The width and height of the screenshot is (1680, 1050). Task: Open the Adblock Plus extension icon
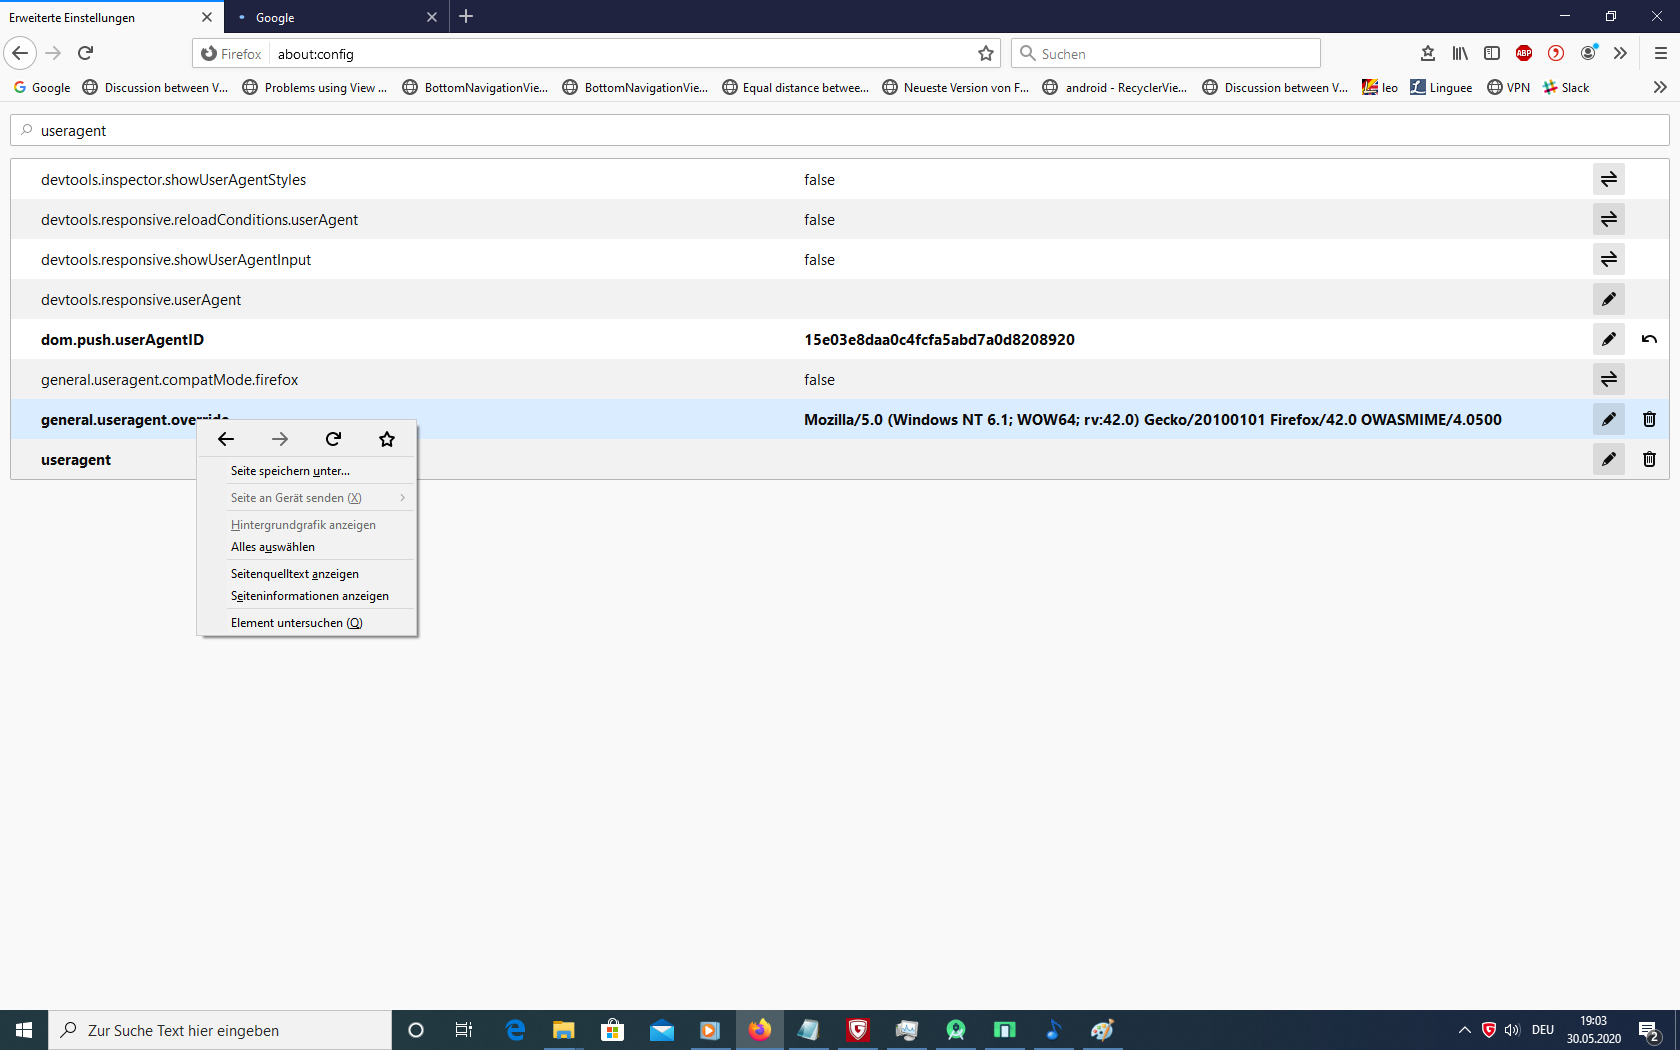(x=1523, y=53)
